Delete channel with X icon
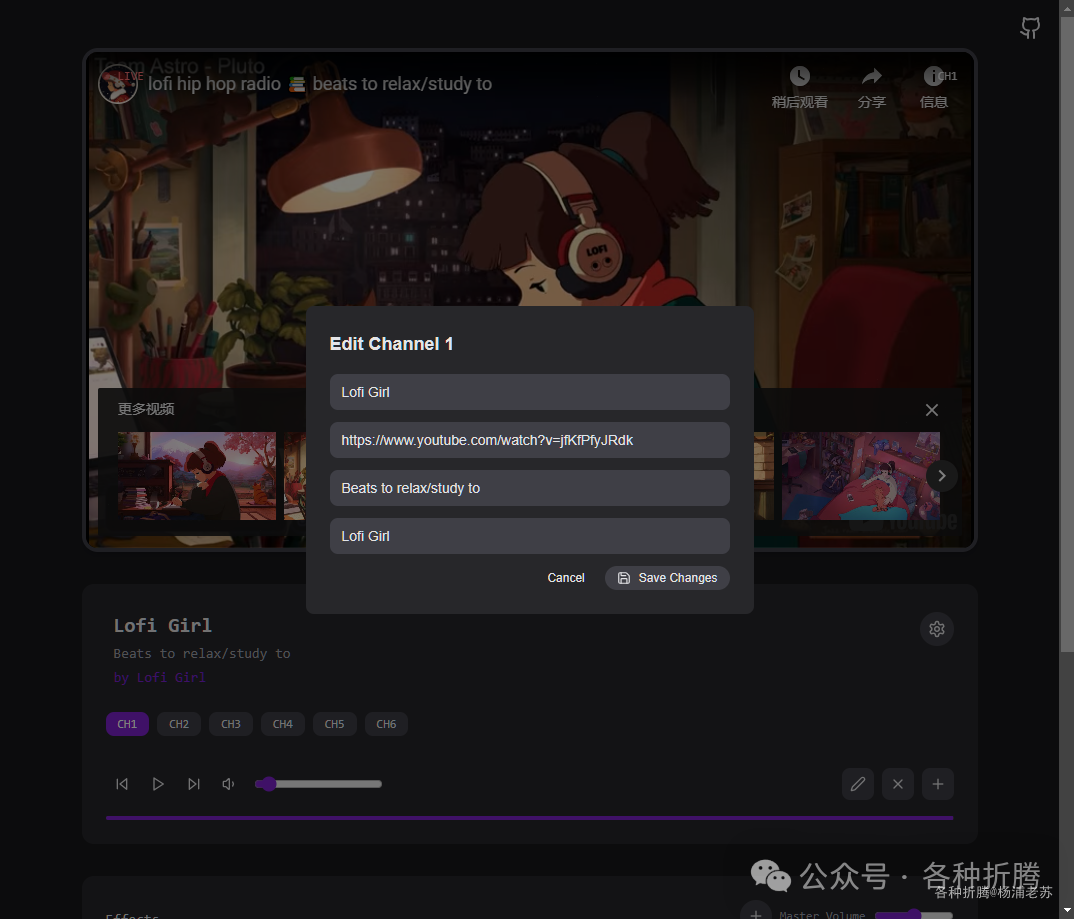This screenshot has width=1074, height=919. 897,783
